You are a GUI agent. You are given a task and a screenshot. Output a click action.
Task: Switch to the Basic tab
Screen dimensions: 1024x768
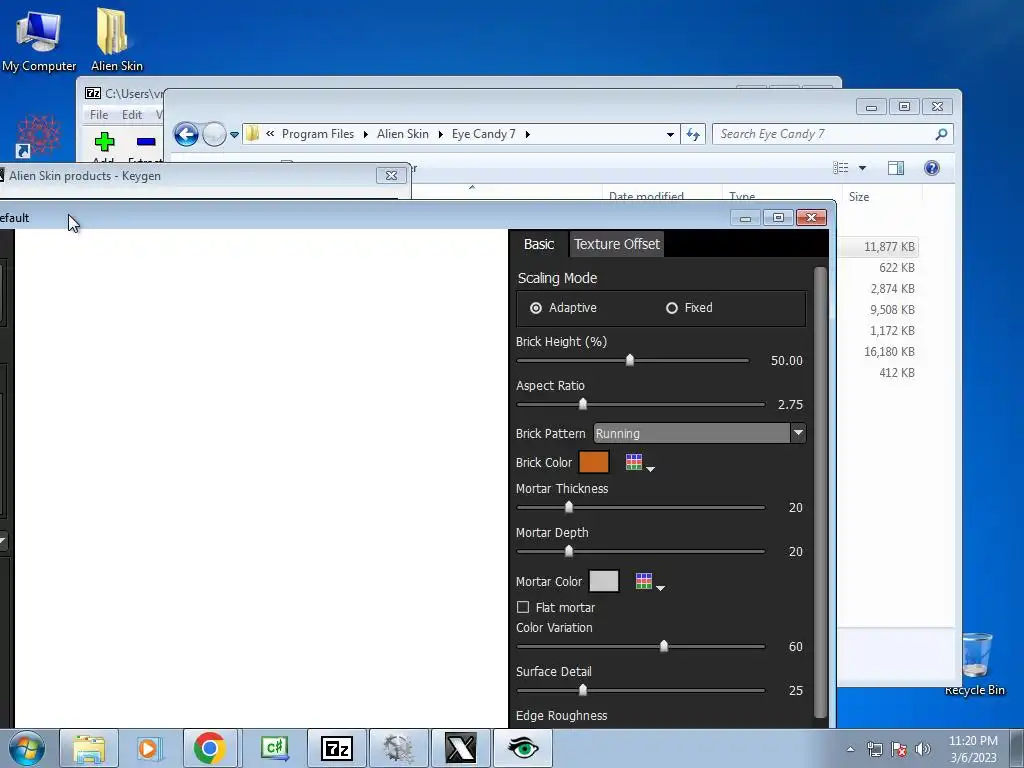tap(538, 244)
